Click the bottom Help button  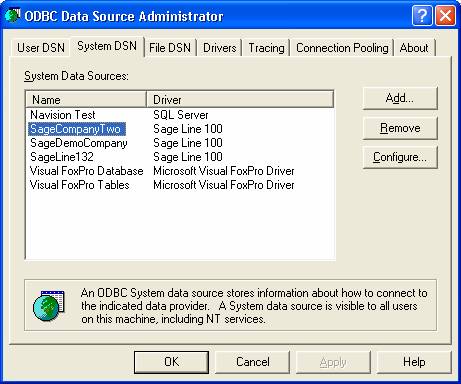(x=414, y=362)
